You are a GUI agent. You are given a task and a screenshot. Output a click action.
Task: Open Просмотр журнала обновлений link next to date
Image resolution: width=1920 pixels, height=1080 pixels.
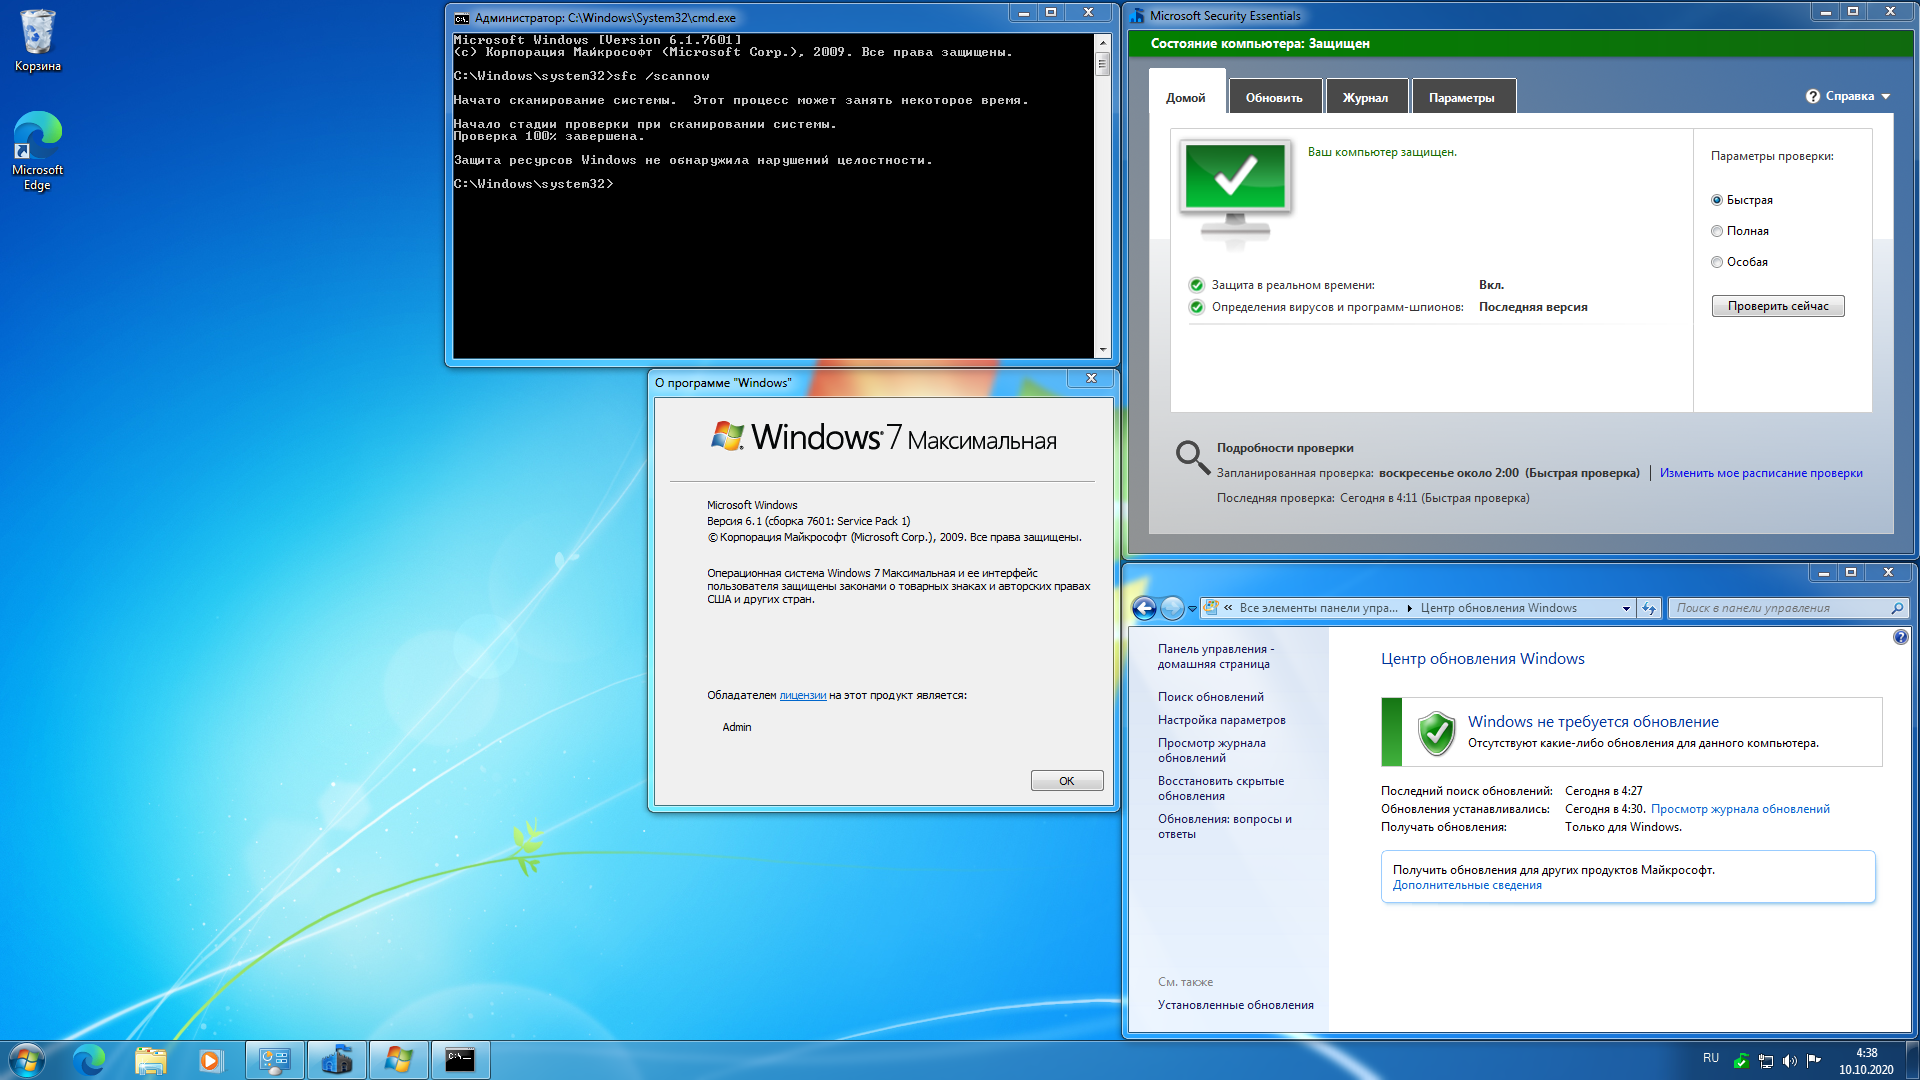(1740, 809)
